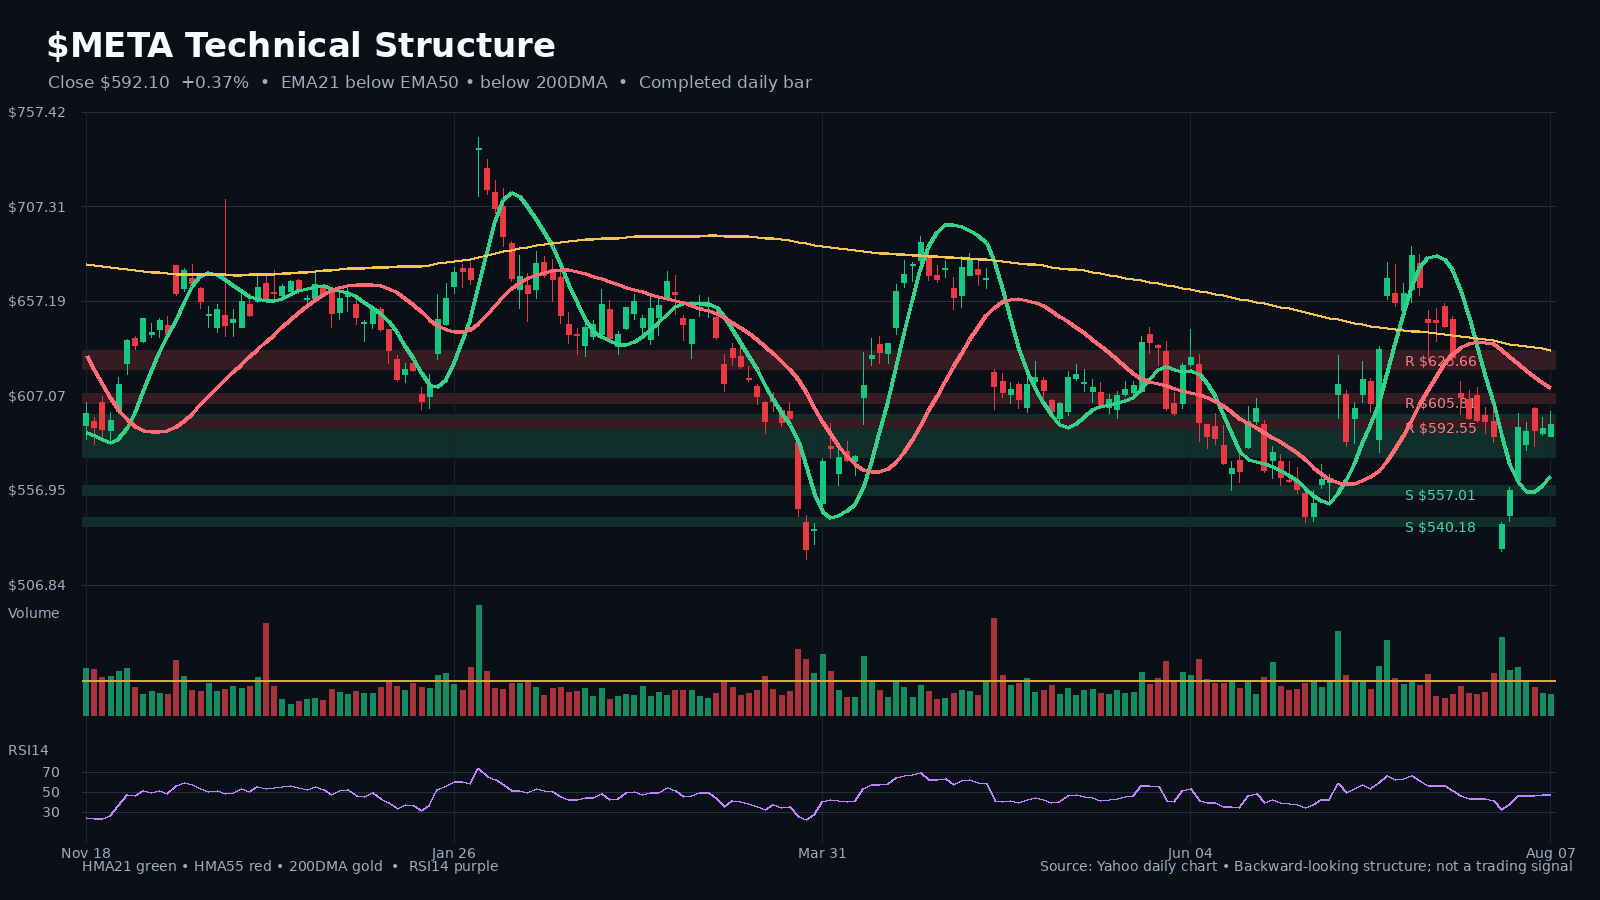
Task: Click the "+0.37%" daily change value
Action: (x=215, y=83)
